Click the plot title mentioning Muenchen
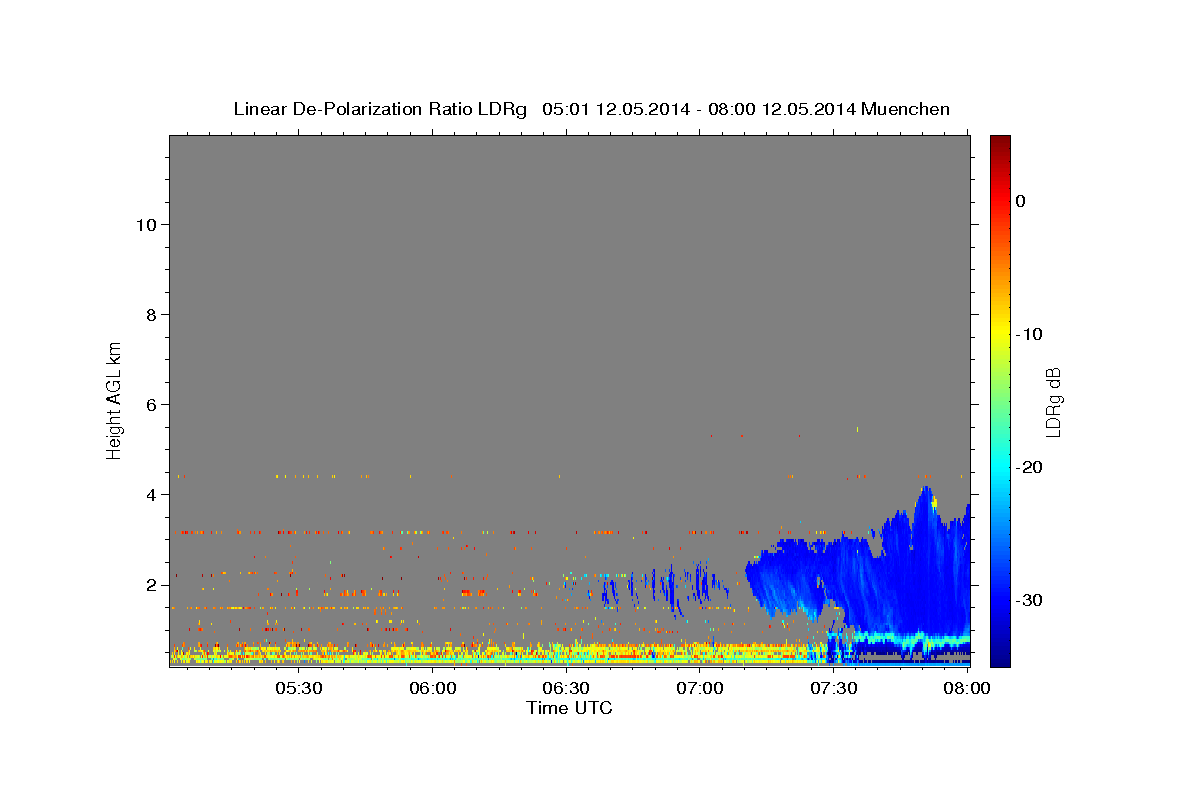This screenshot has height=800, width=1200. (x=592, y=109)
